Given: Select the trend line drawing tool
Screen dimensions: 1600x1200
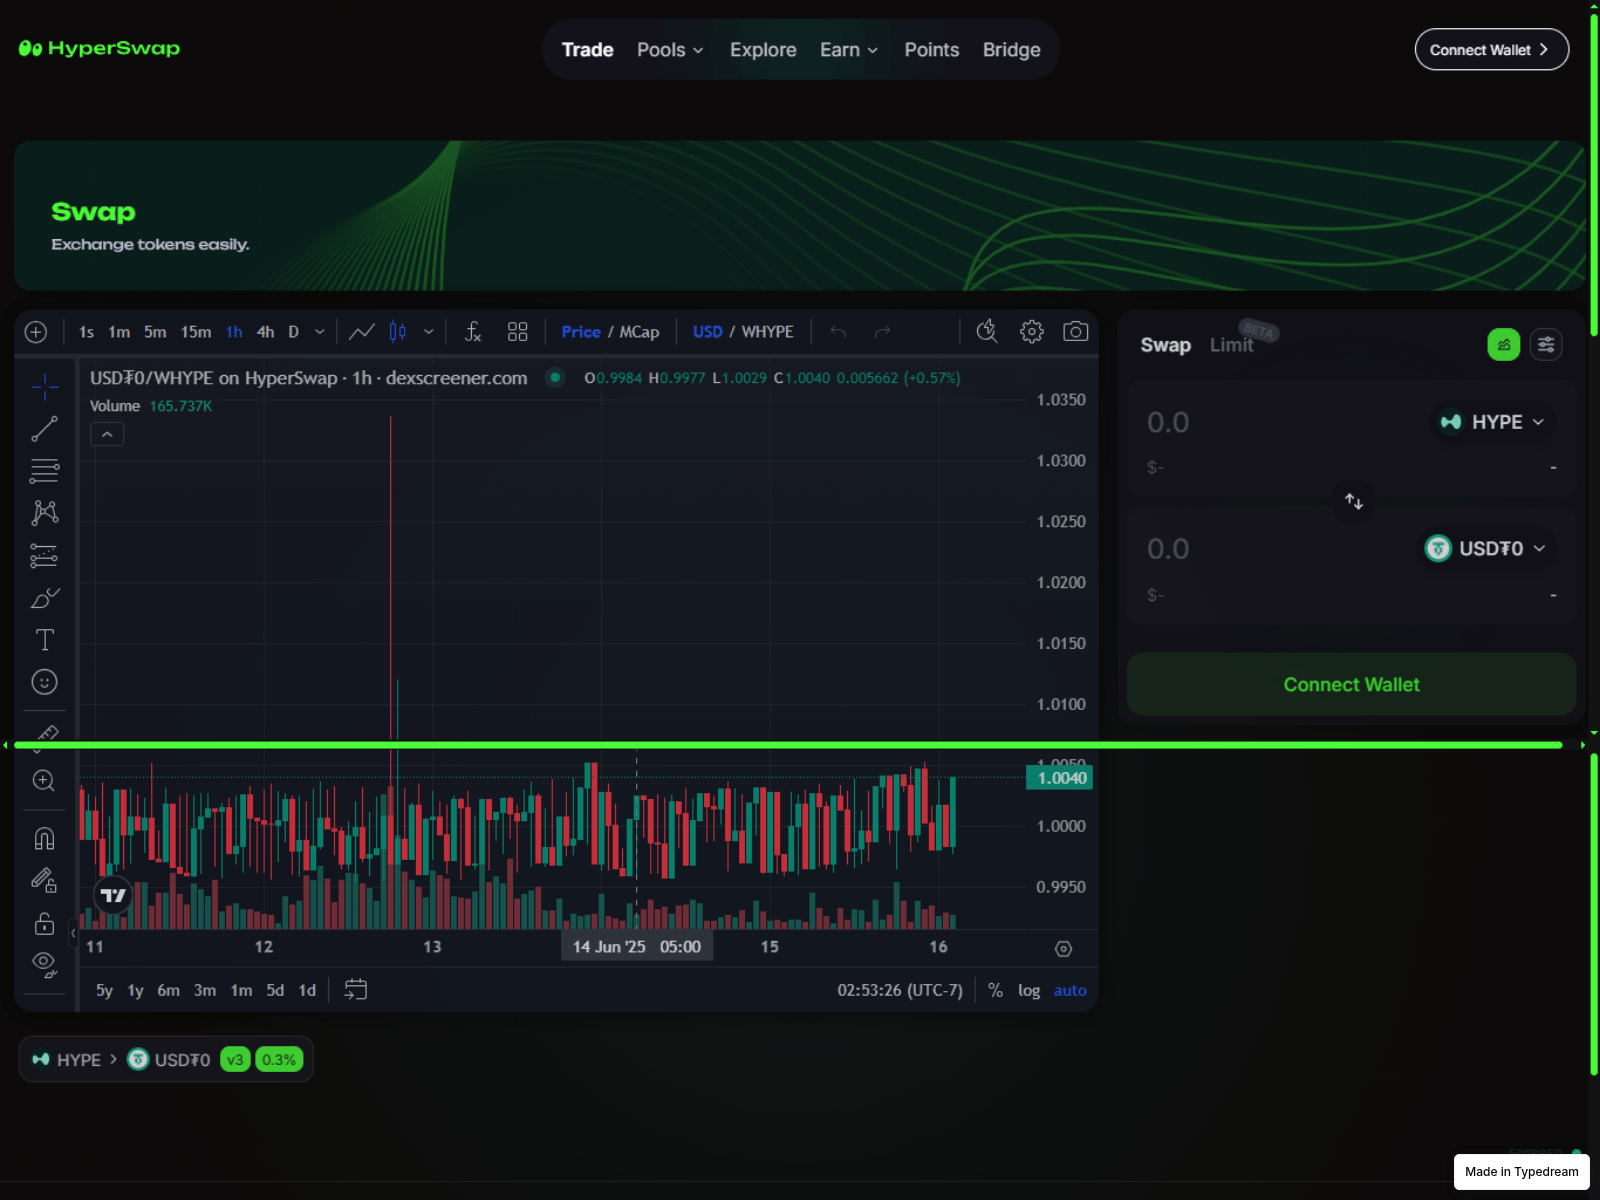Looking at the screenshot, I should pos(44,429).
